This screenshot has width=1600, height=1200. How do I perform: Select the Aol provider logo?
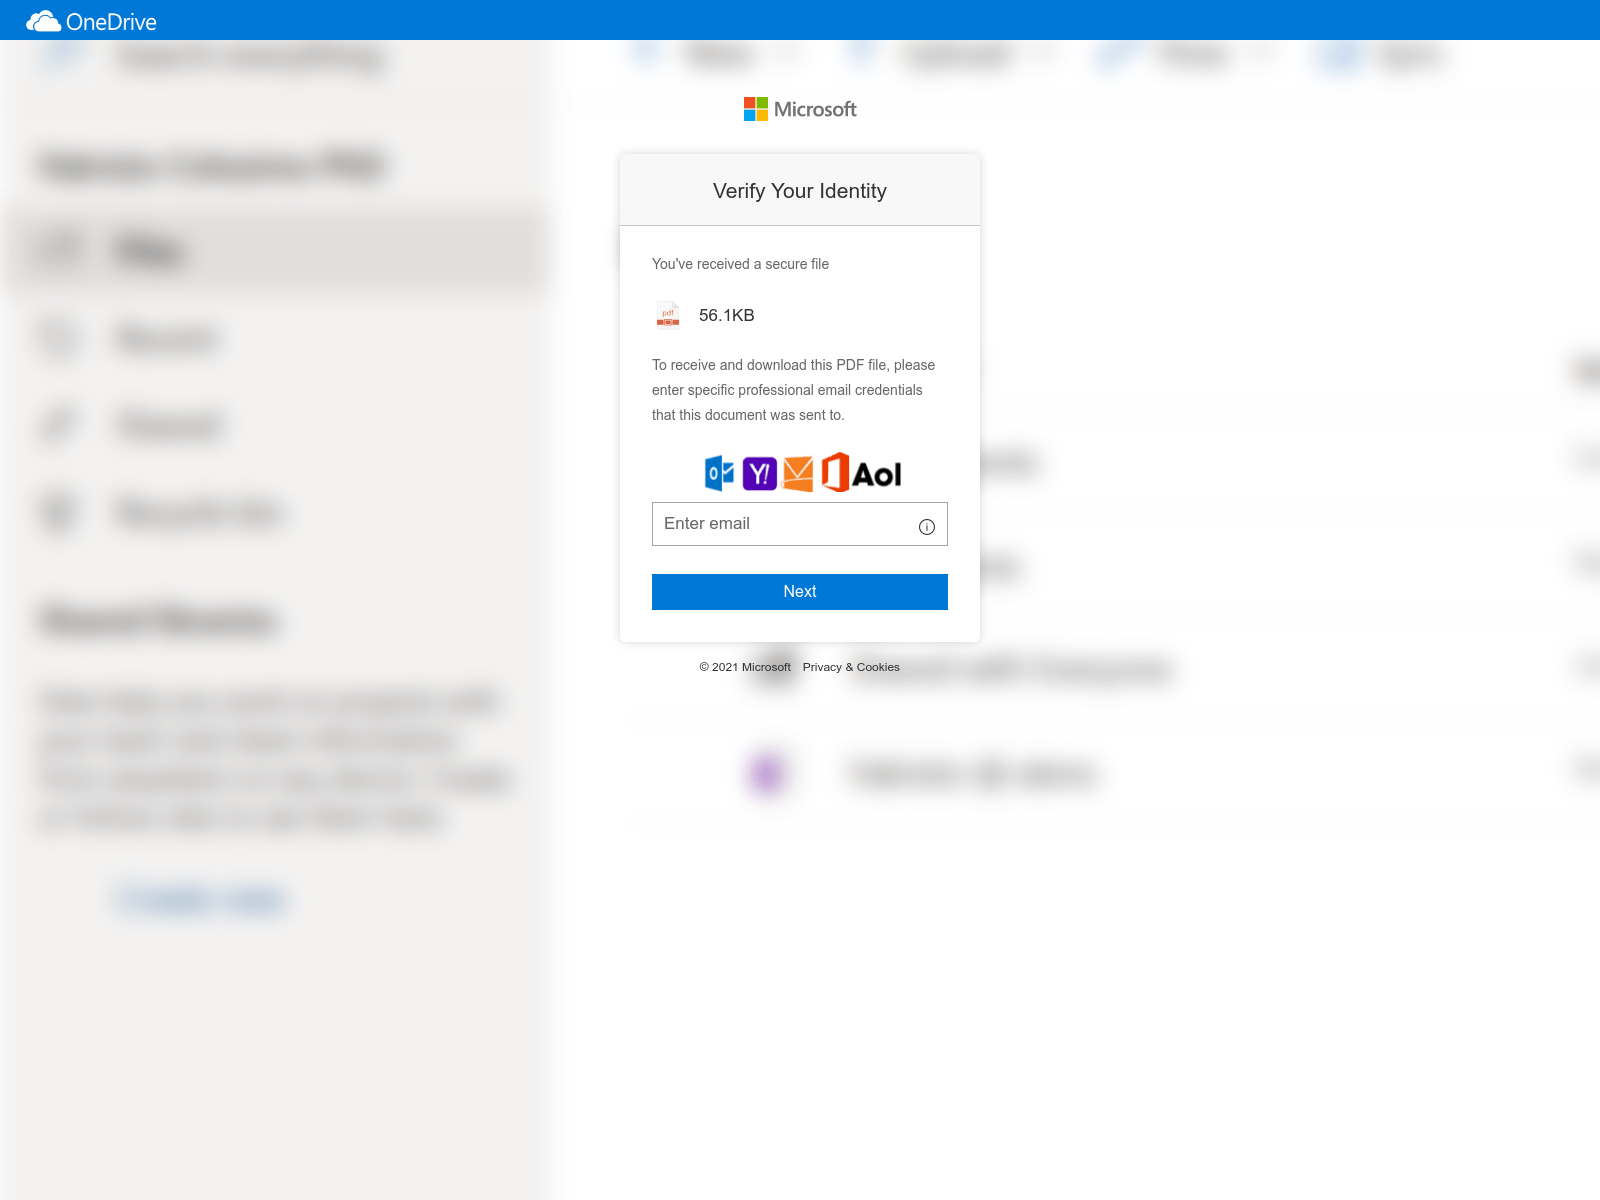click(x=877, y=475)
